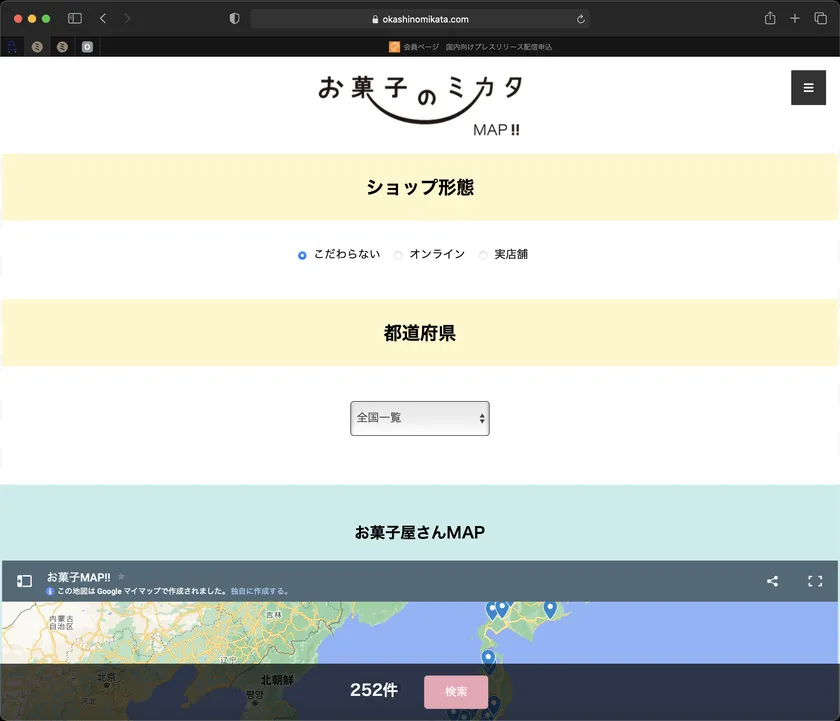Click the first pinned tab

12,47
